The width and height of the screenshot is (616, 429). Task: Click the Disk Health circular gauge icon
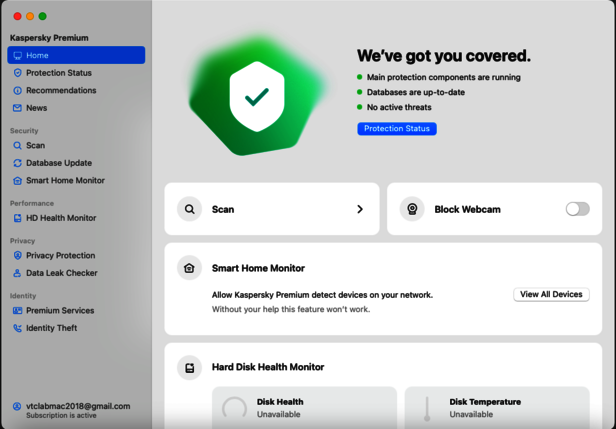coord(234,408)
